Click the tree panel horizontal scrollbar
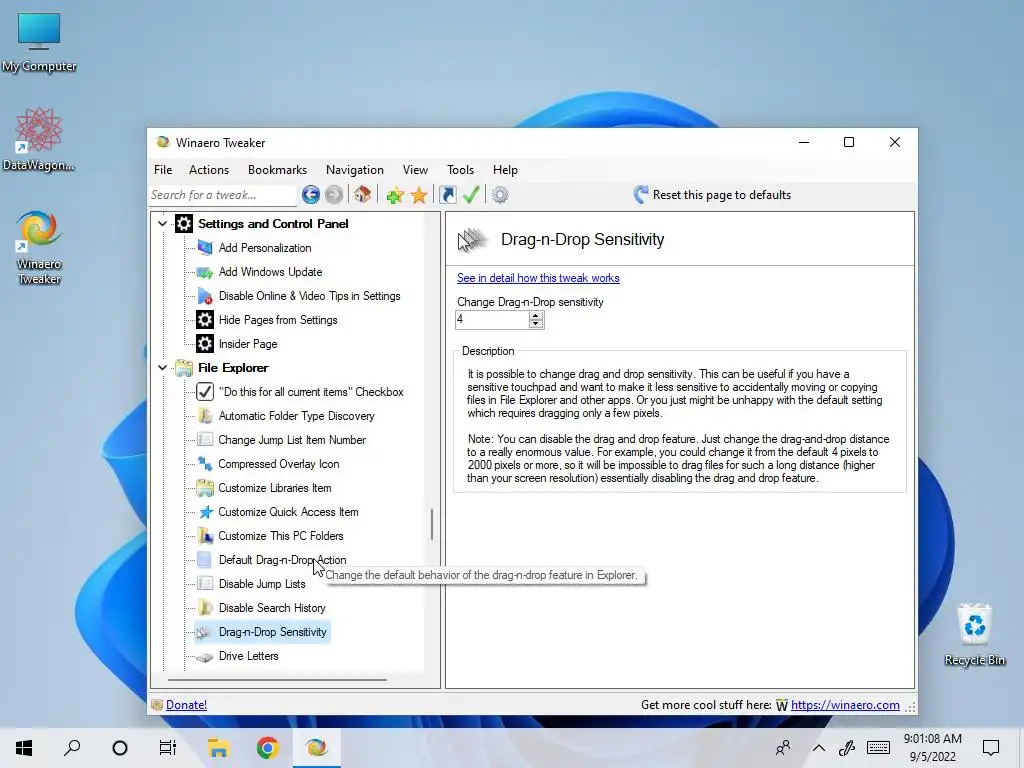This screenshot has height=768, width=1024. pos(277,679)
